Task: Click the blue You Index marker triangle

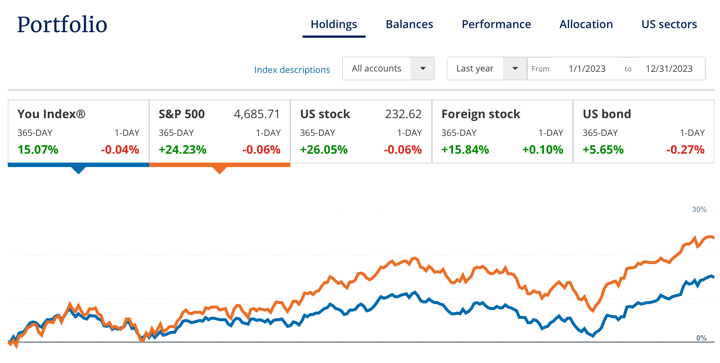Action: click(79, 170)
